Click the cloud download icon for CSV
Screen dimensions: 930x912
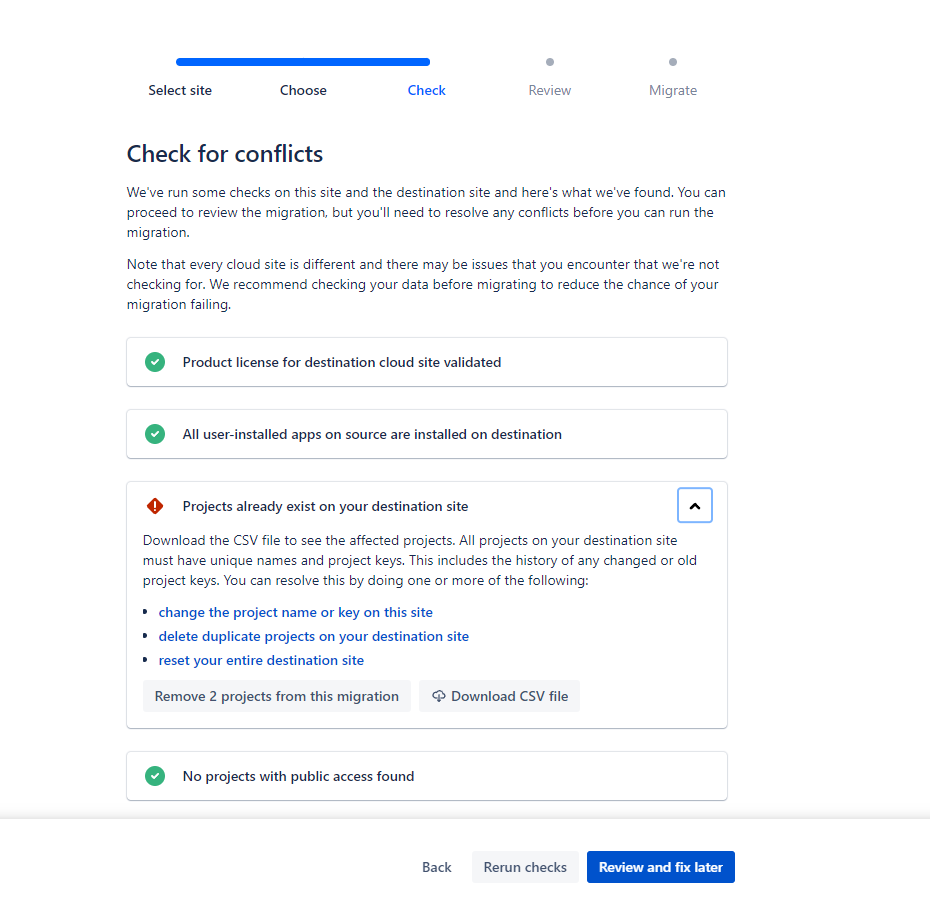click(439, 696)
